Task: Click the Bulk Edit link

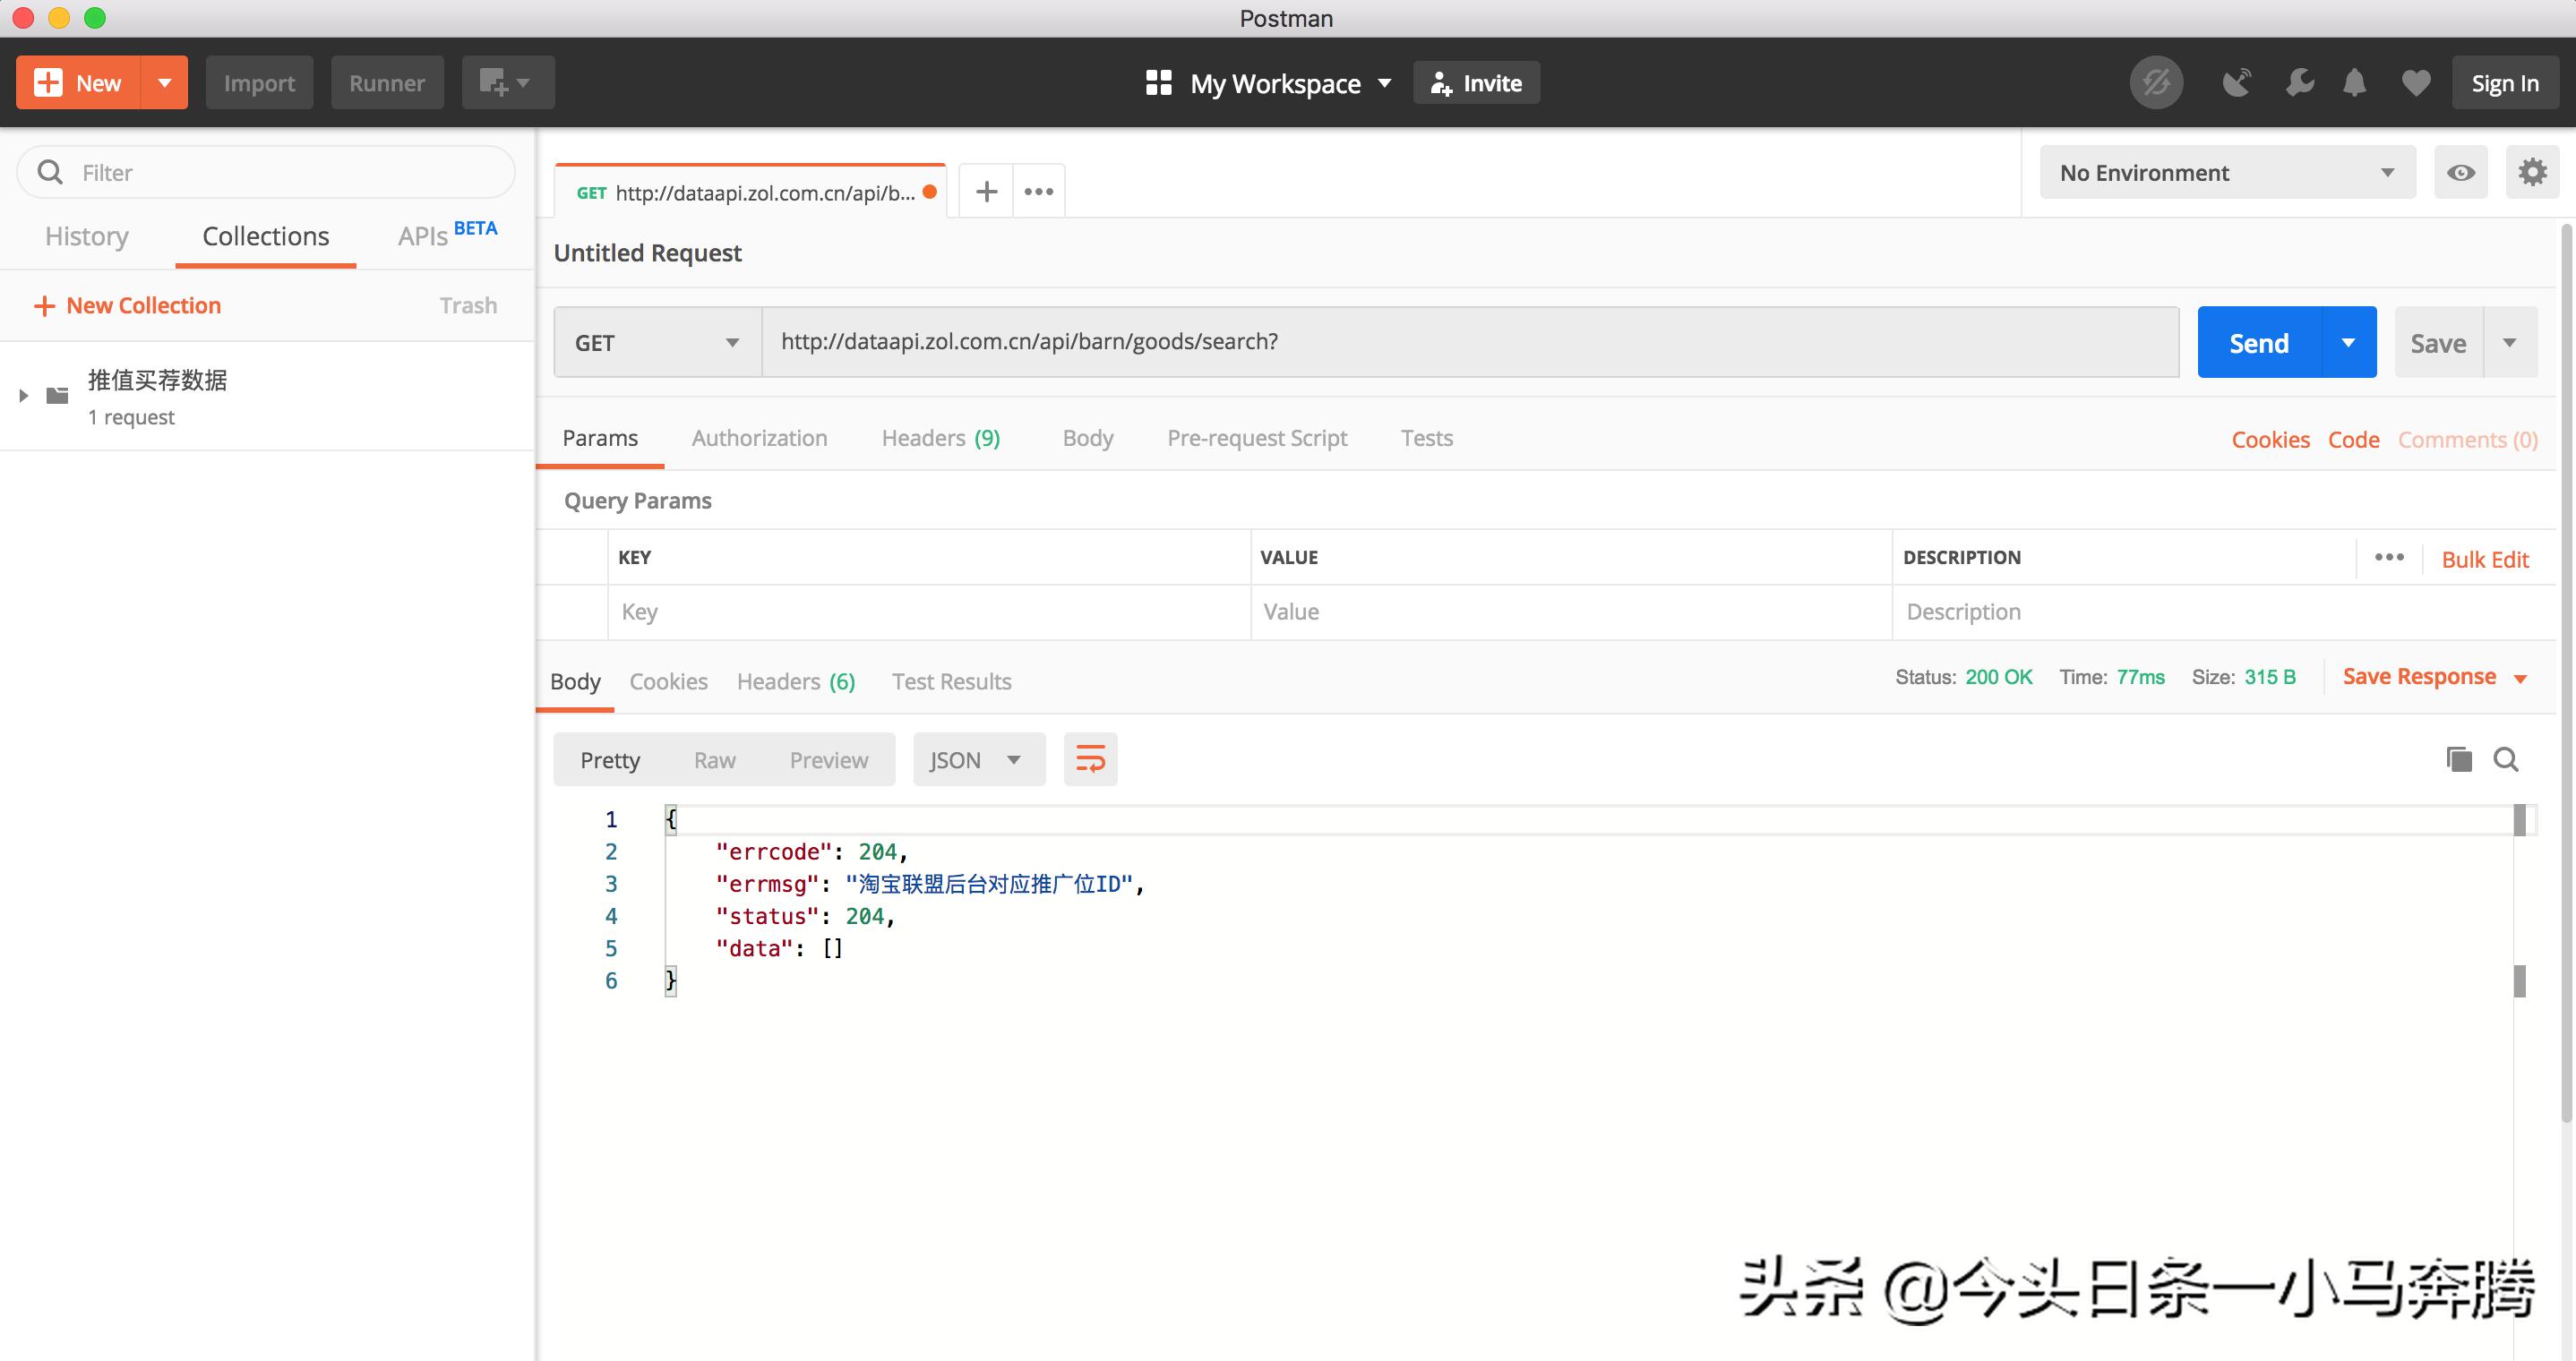Action: [2484, 559]
